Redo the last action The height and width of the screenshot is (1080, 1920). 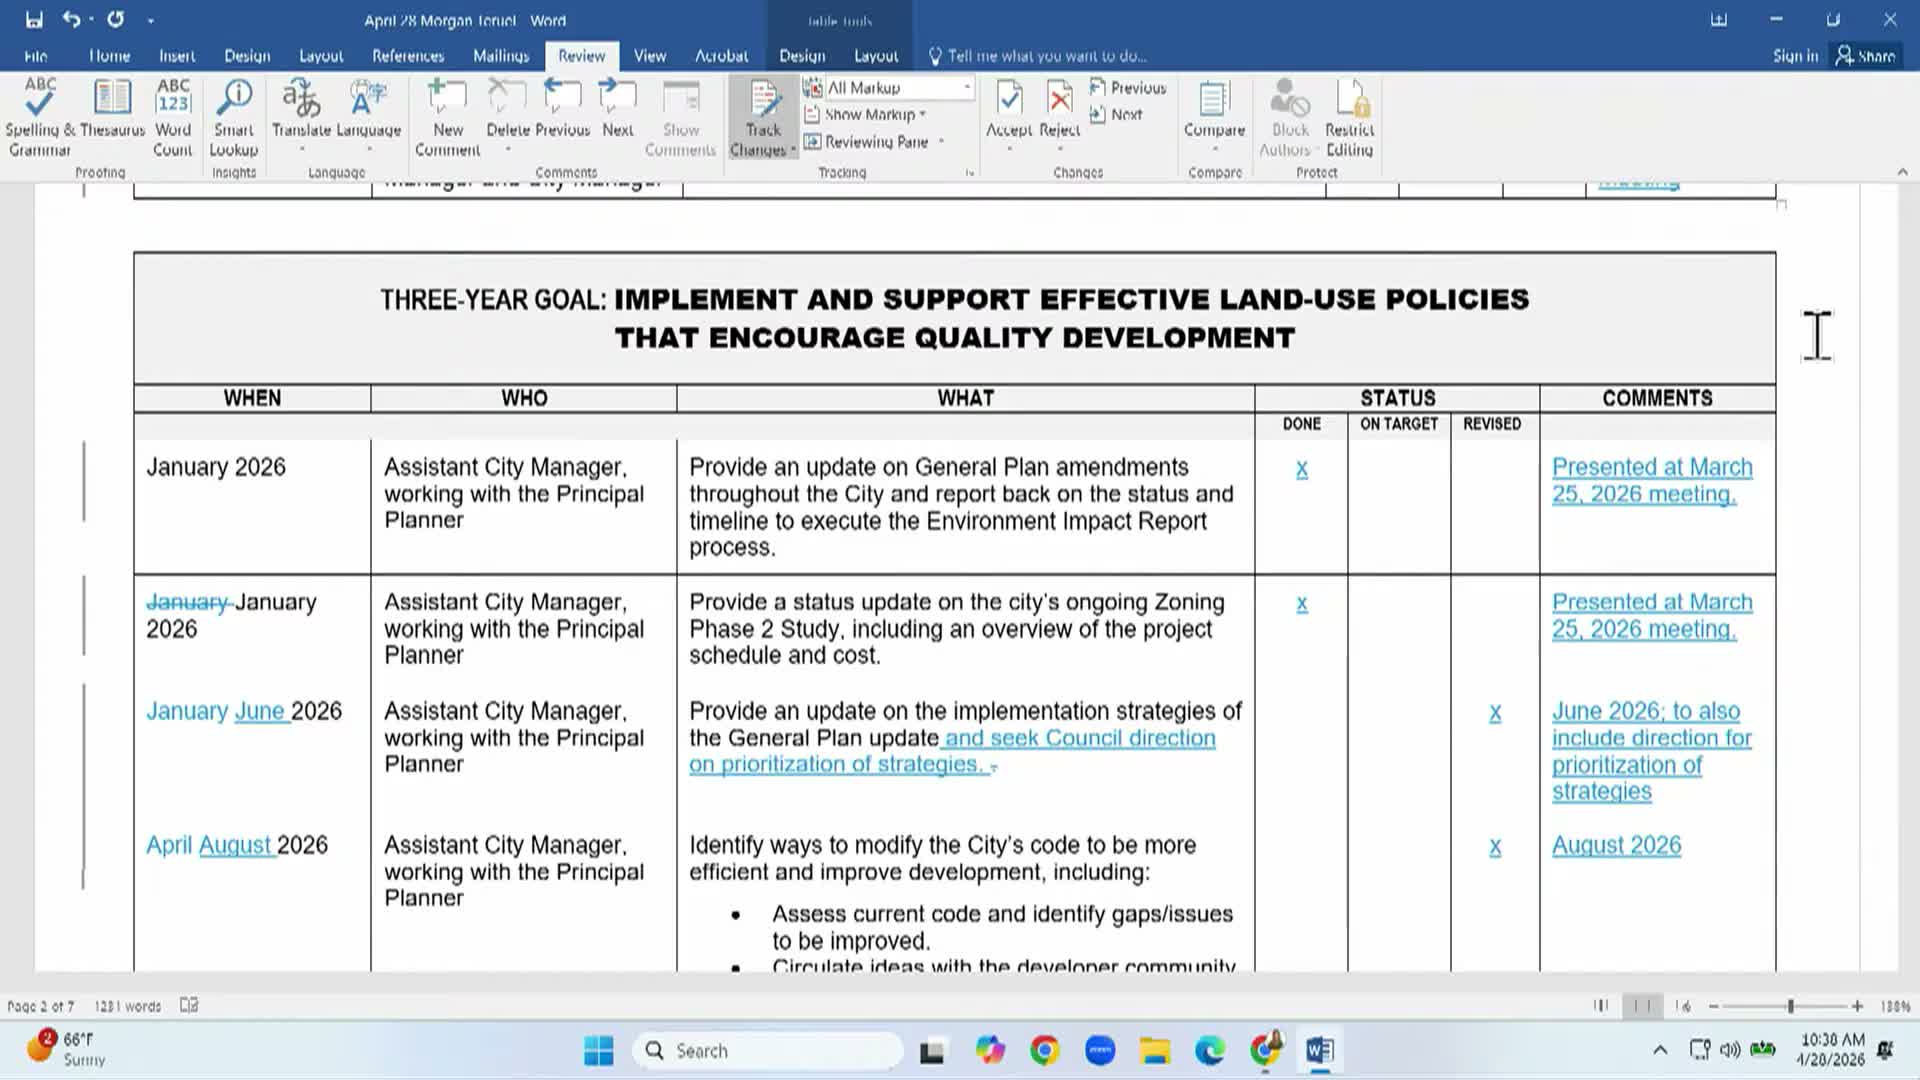point(115,19)
